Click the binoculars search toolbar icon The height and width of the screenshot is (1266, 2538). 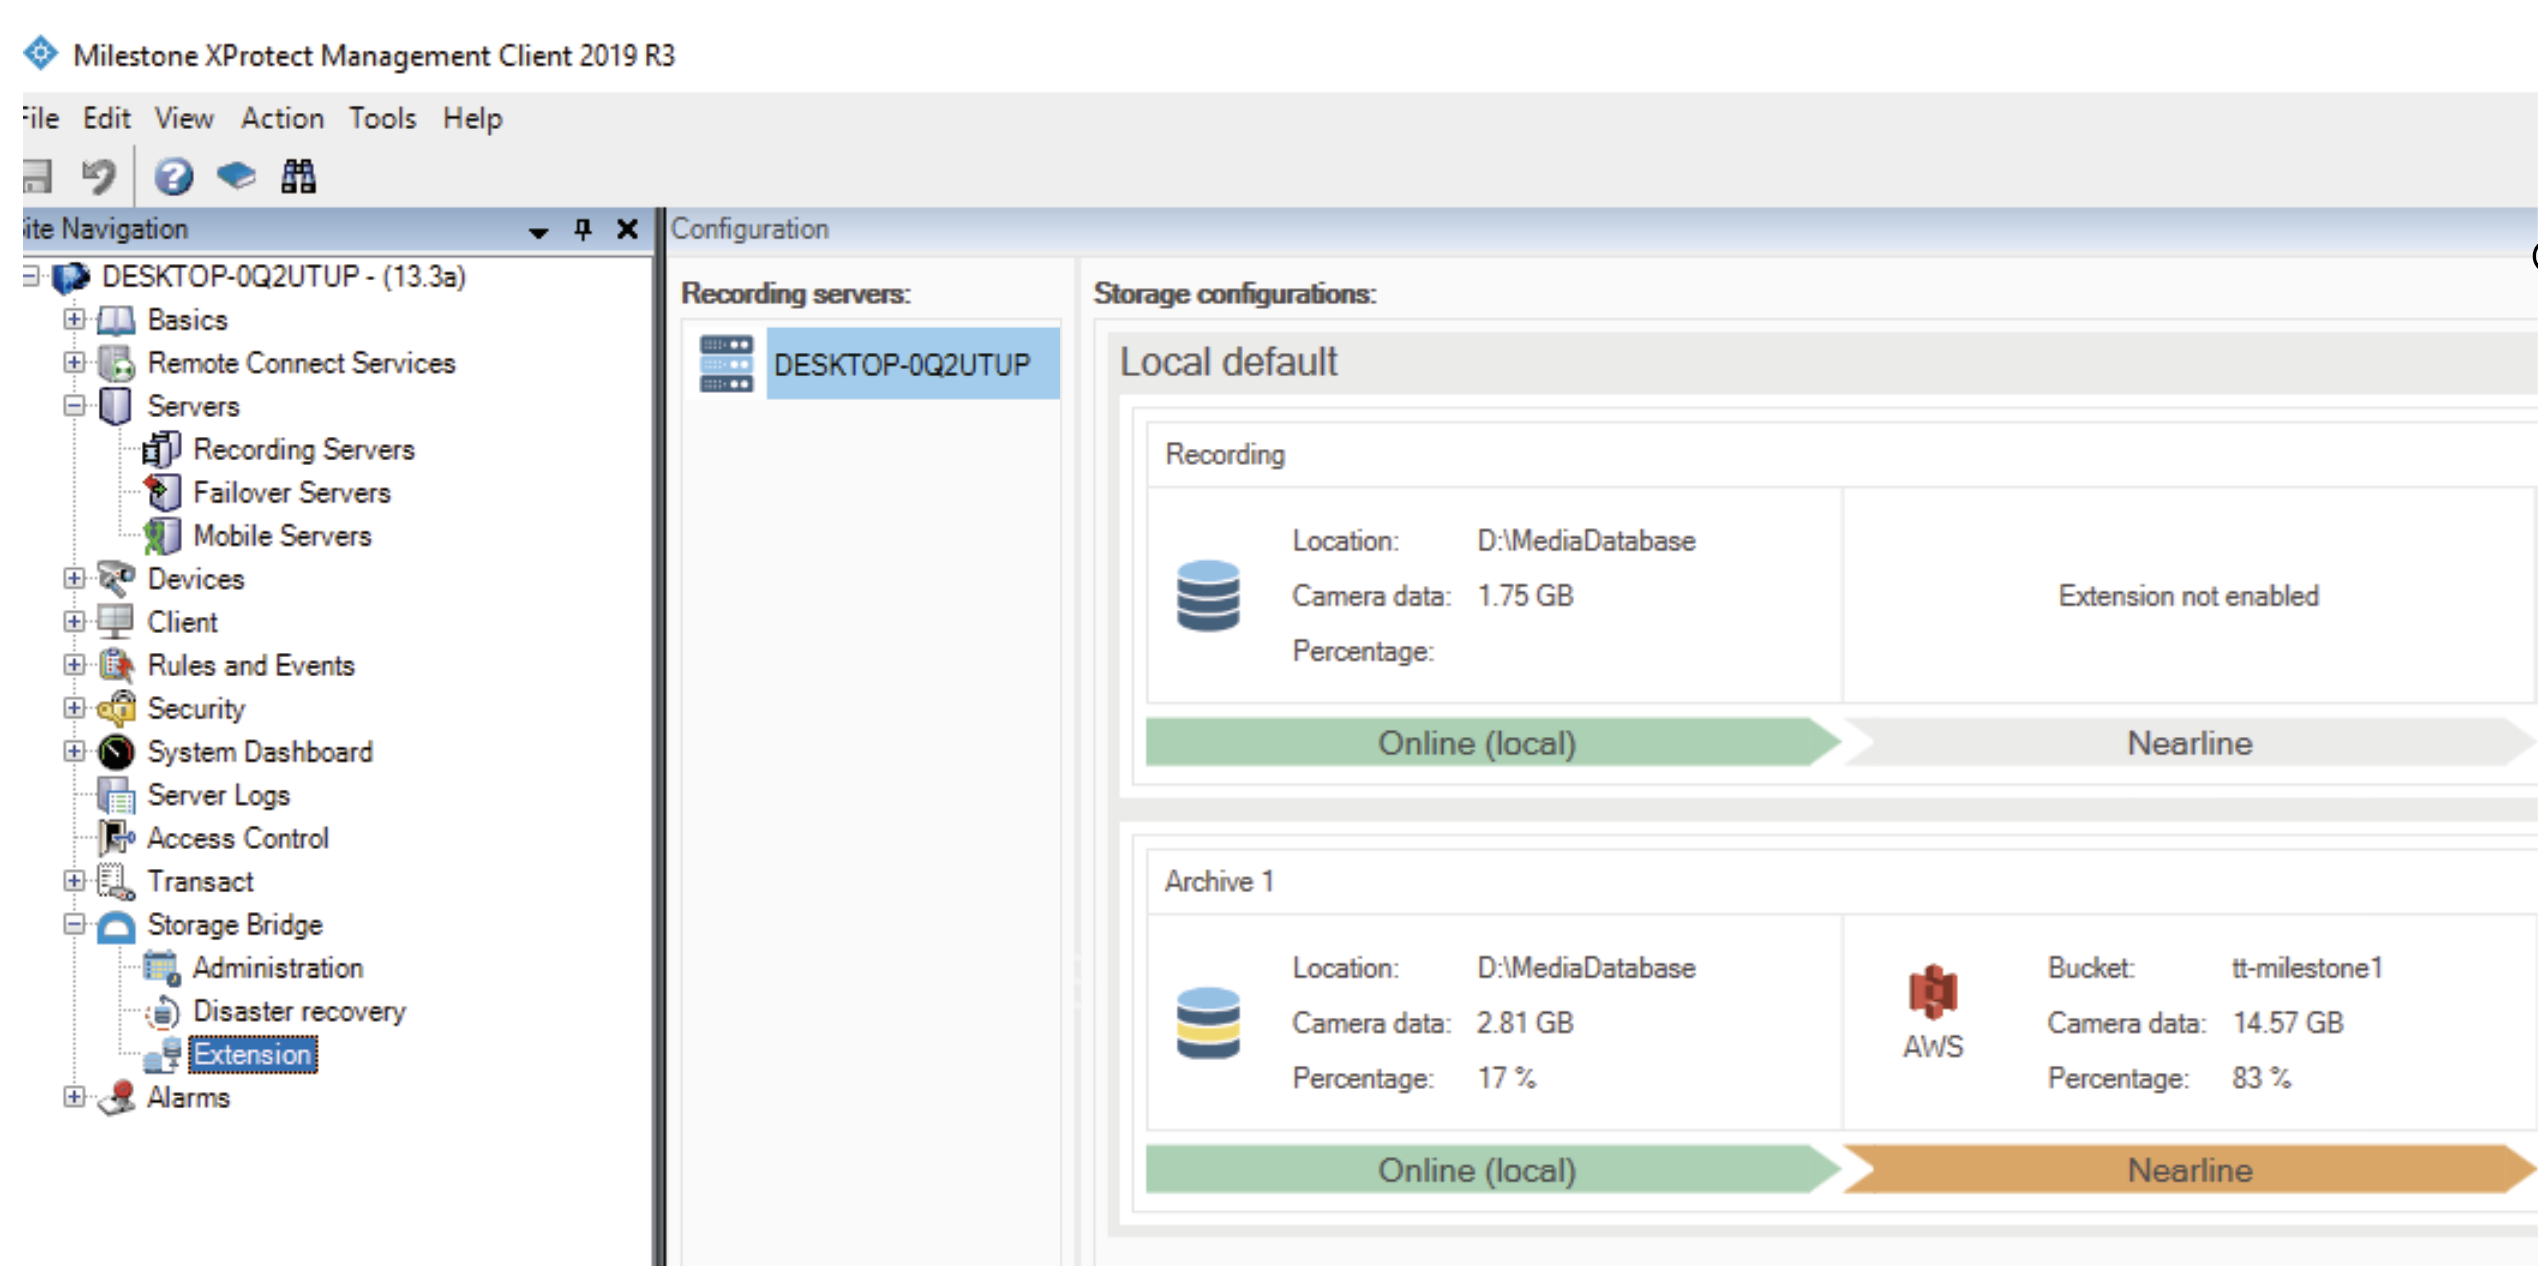click(298, 177)
